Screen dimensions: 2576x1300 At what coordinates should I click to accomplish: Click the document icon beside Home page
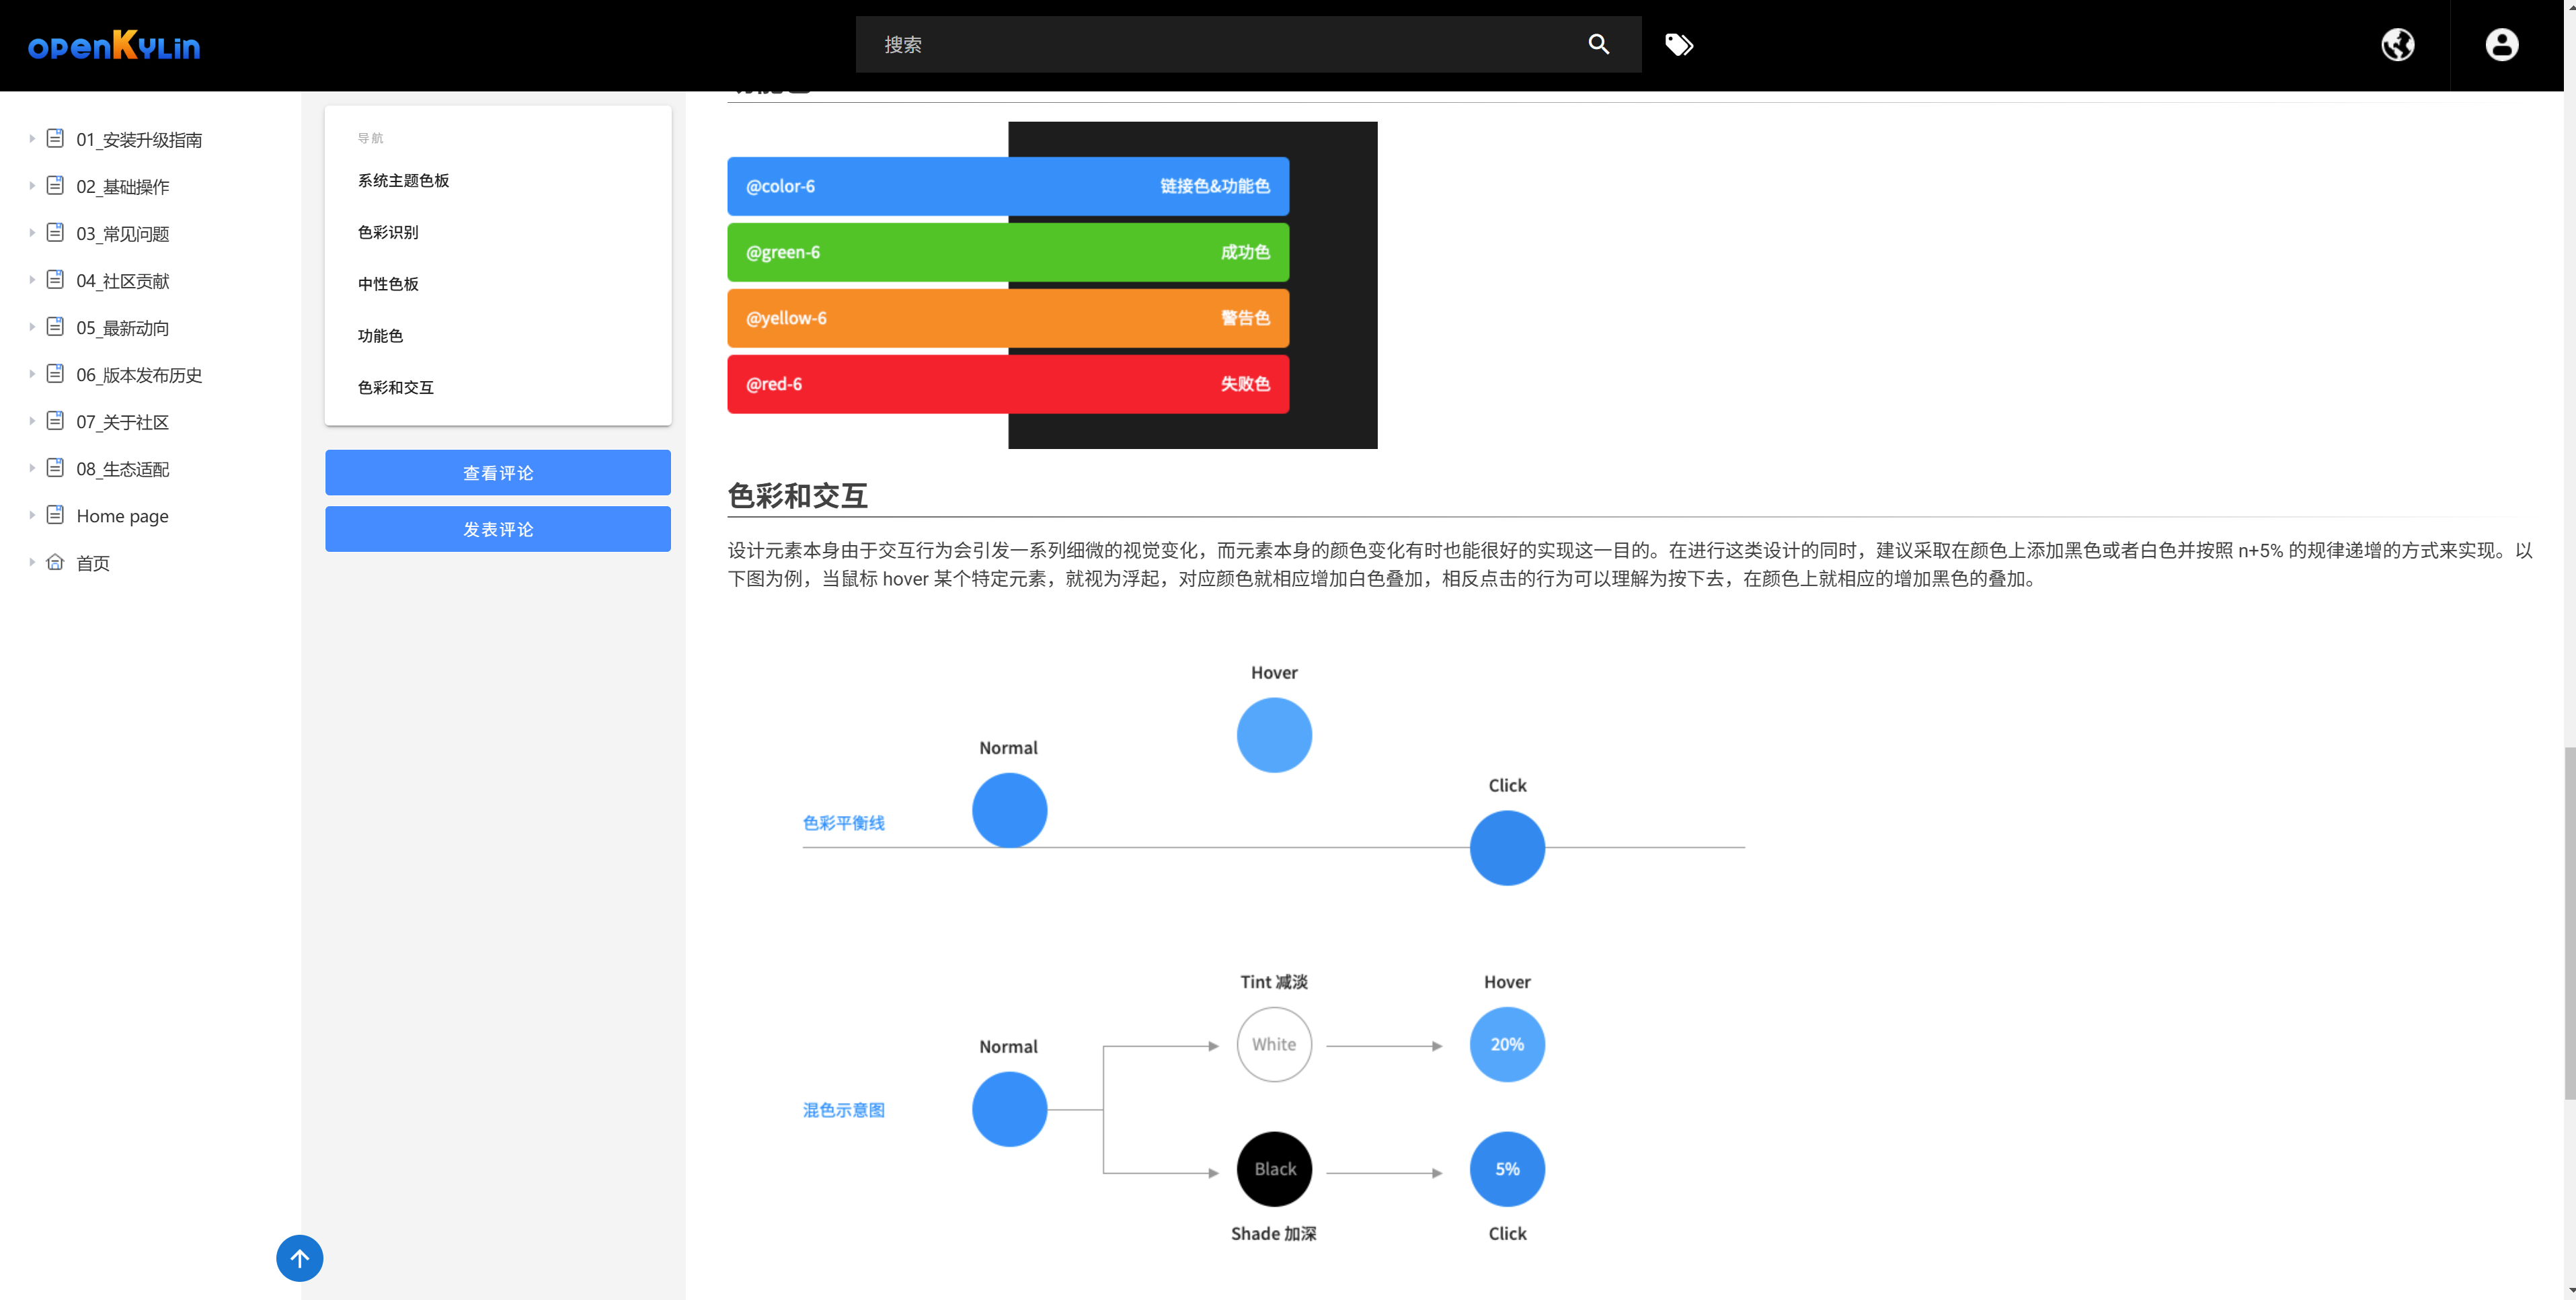click(x=55, y=514)
